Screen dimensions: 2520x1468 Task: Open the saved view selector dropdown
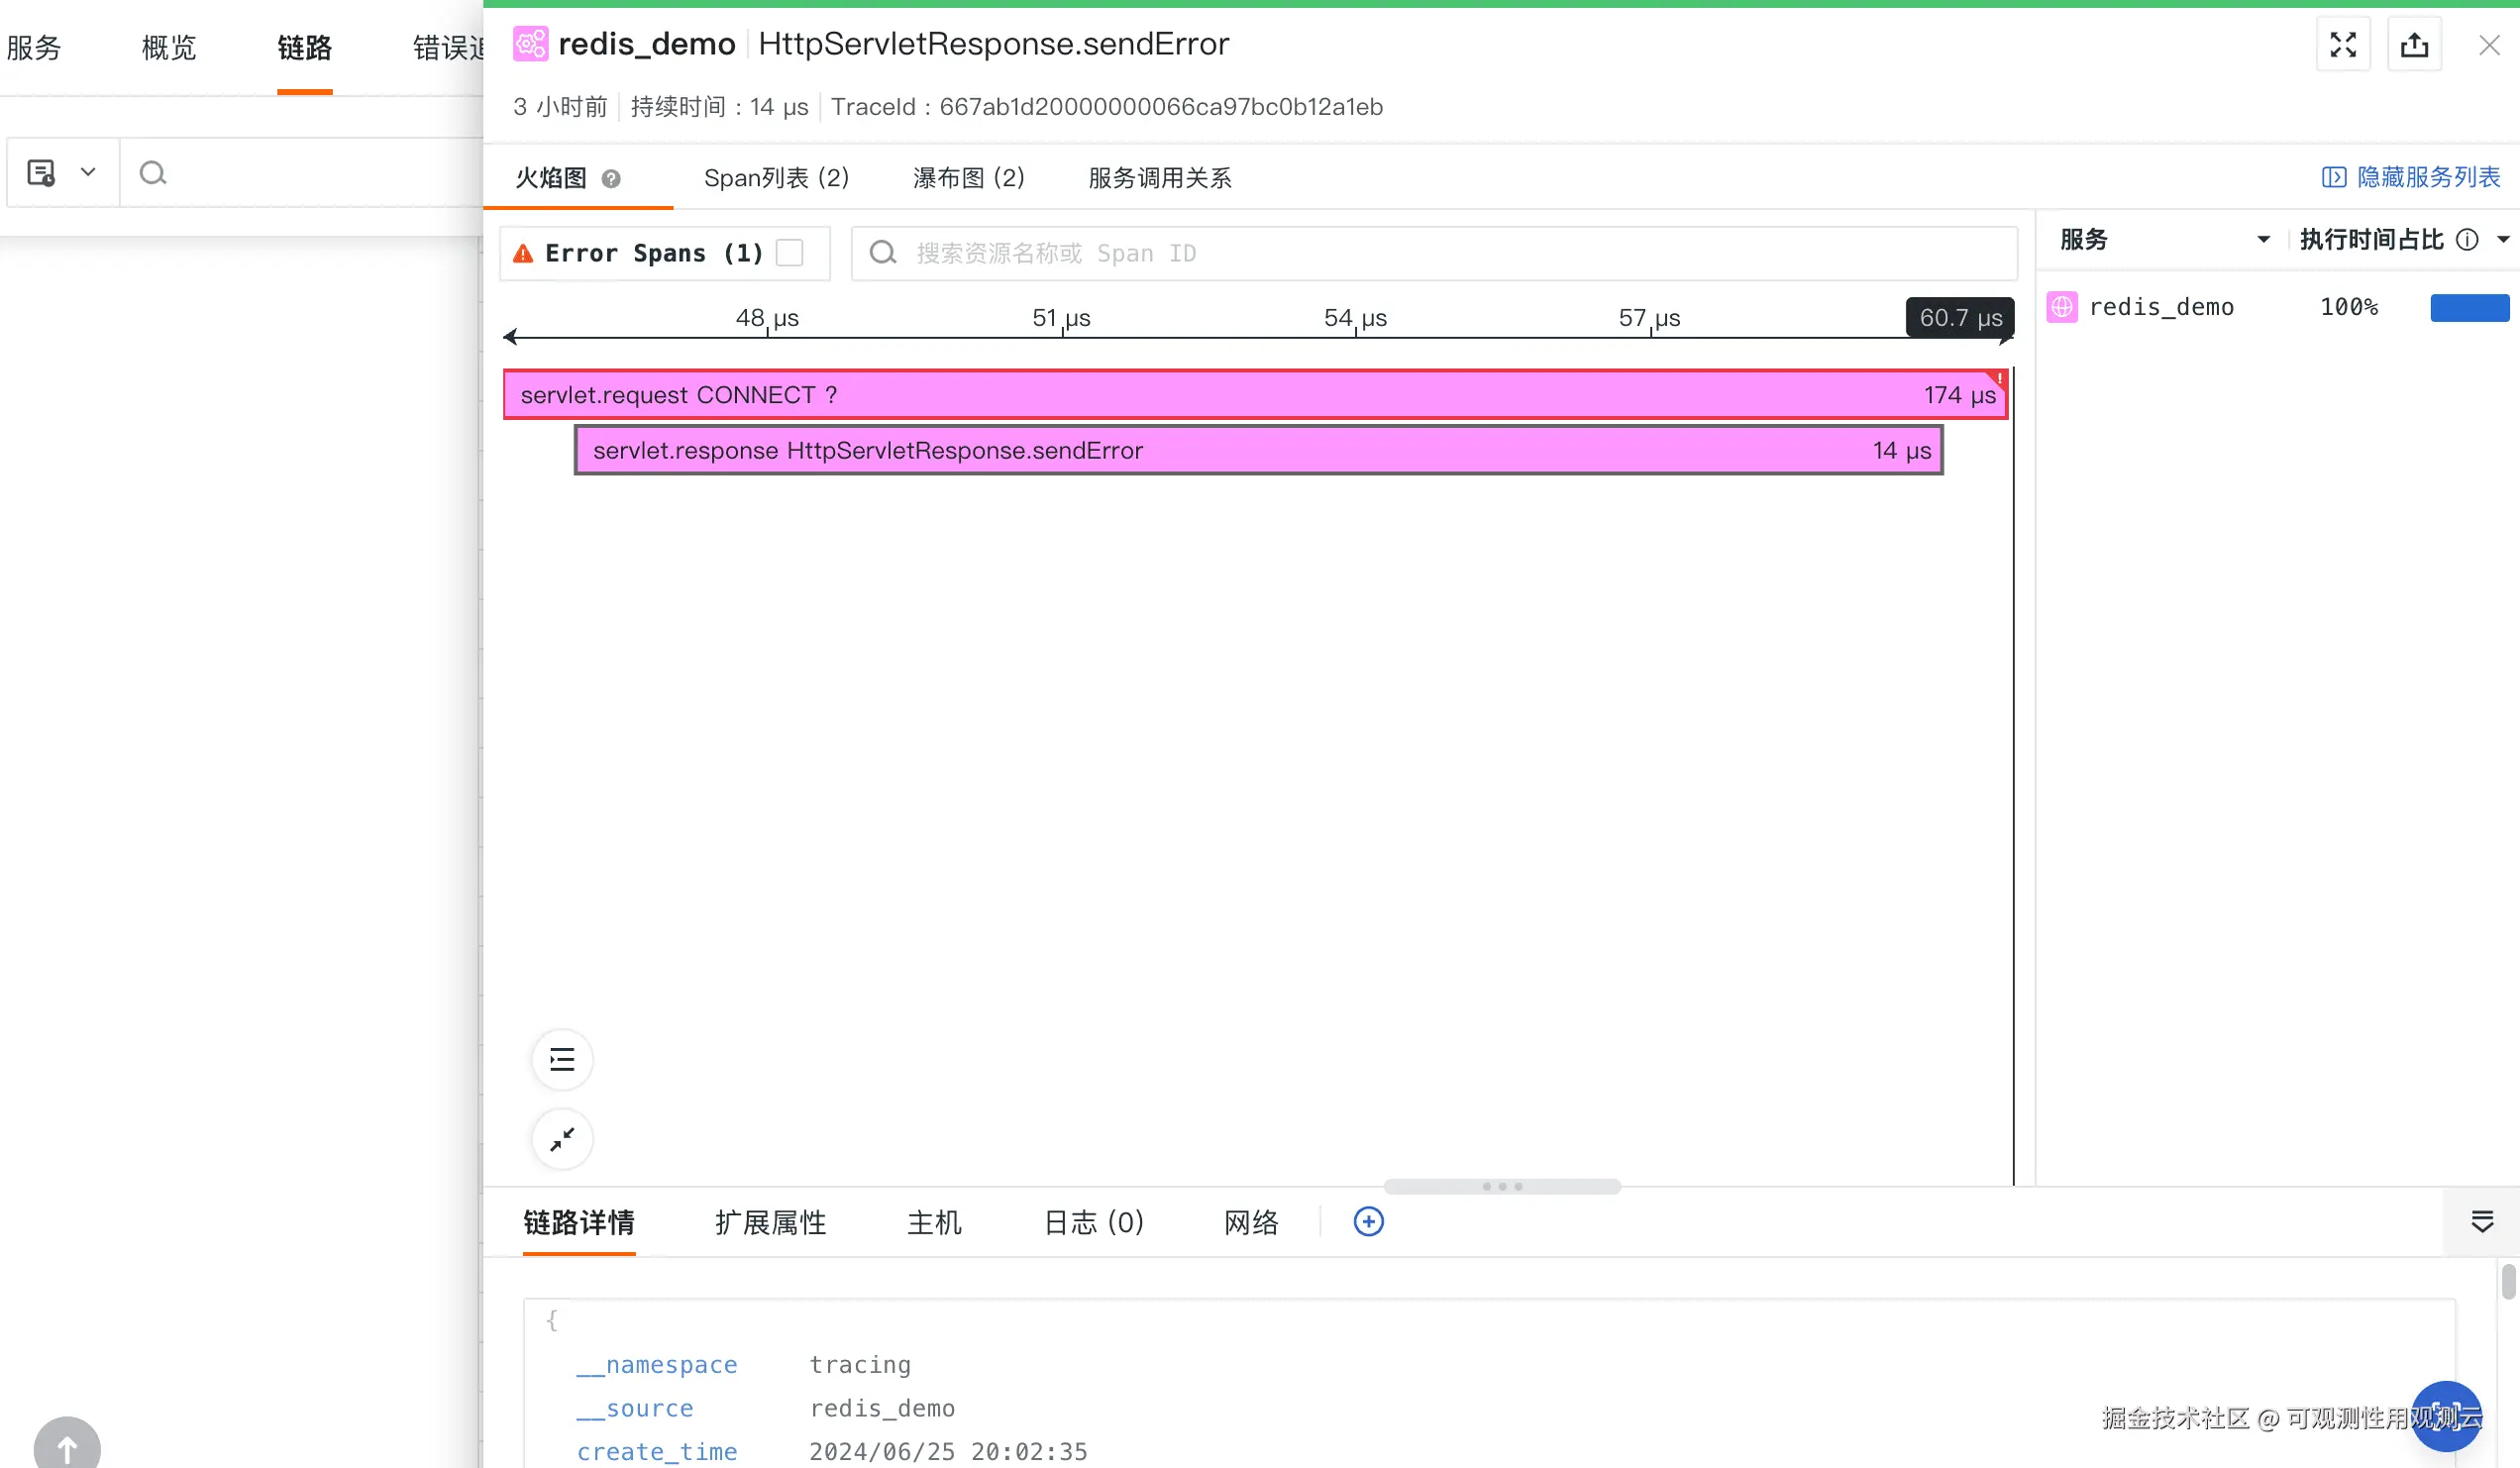coord(62,173)
